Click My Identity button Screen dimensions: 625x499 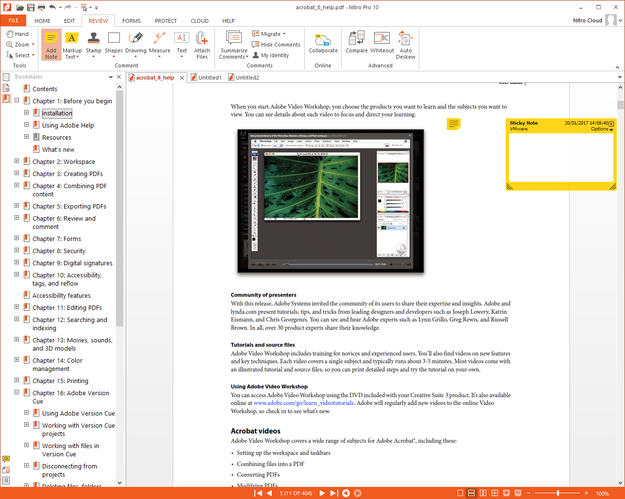tap(271, 55)
